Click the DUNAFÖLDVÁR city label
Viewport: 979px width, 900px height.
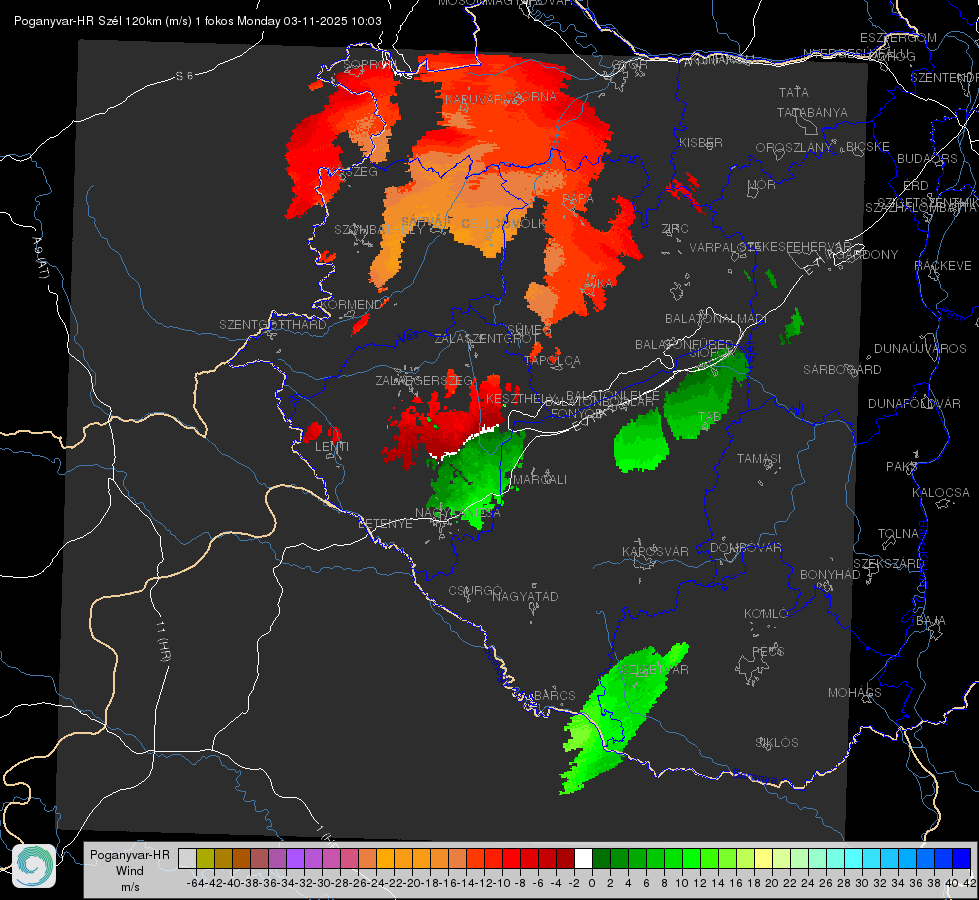tap(914, 403)
